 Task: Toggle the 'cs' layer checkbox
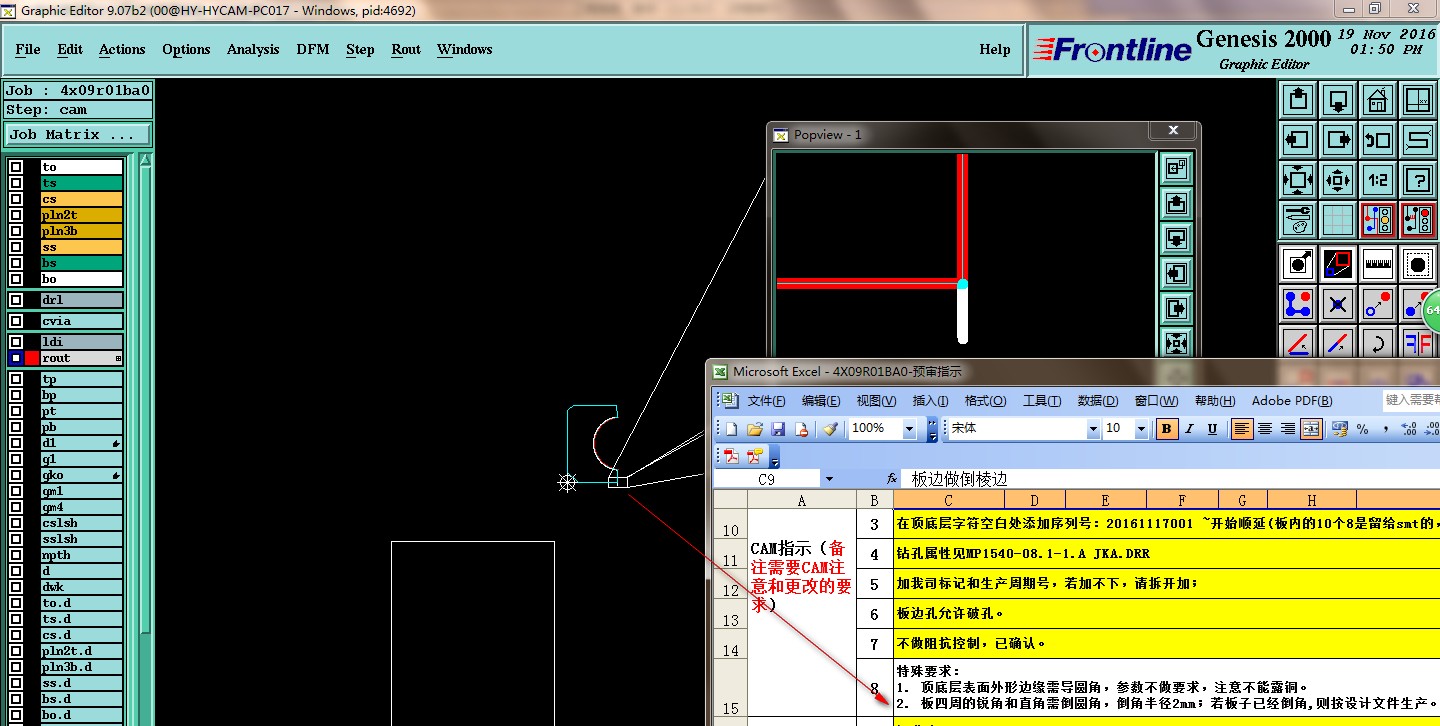point(16,199)
